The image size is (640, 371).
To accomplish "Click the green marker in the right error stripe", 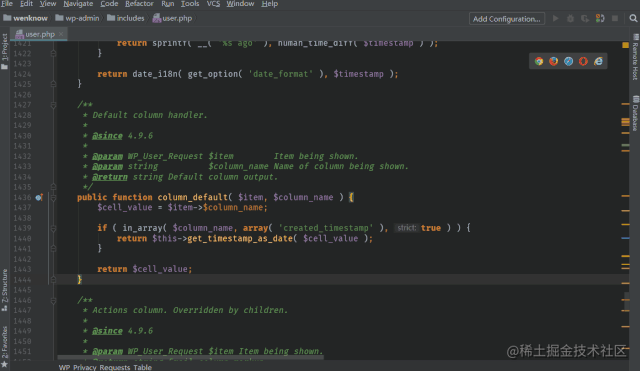I will click(625, 145).
